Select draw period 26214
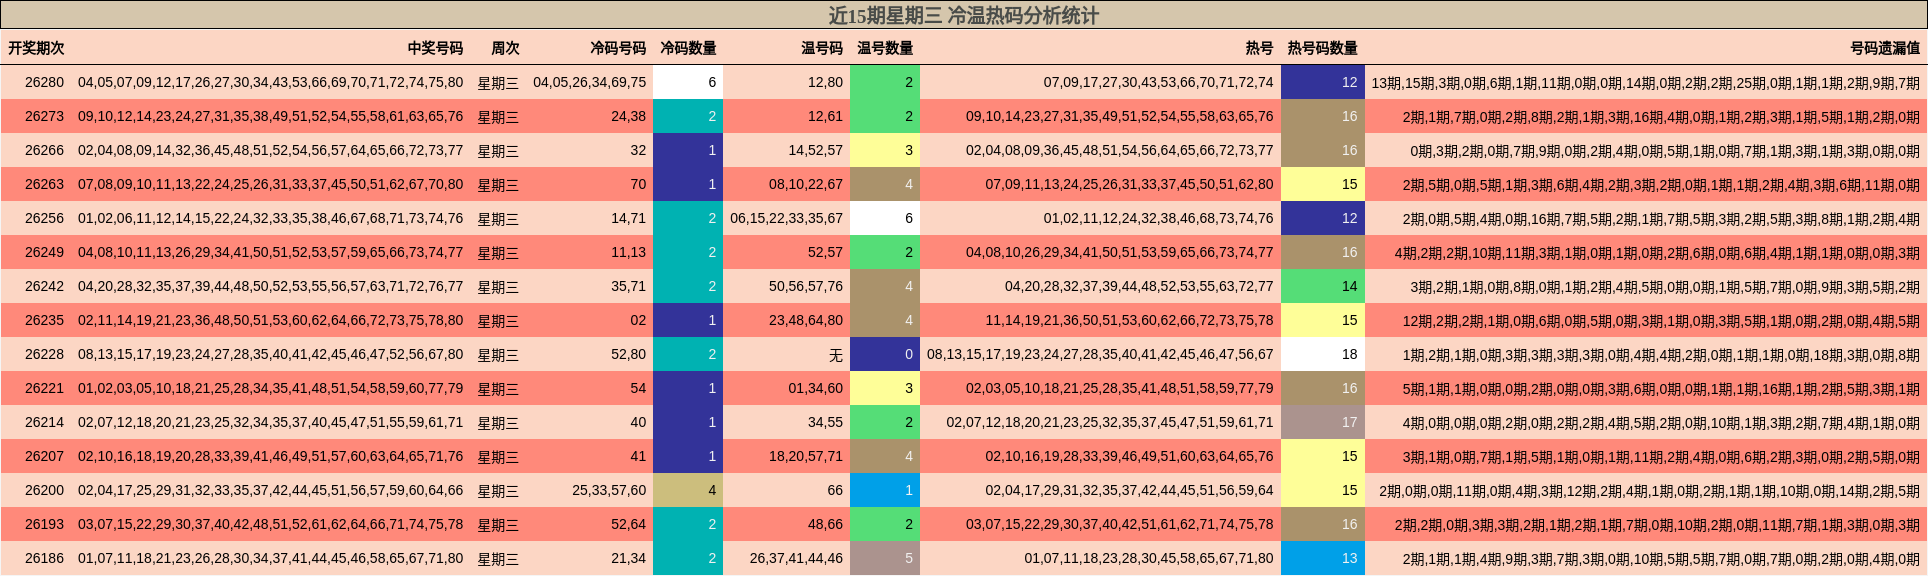 pyautogui.click(x=44, y=422)
